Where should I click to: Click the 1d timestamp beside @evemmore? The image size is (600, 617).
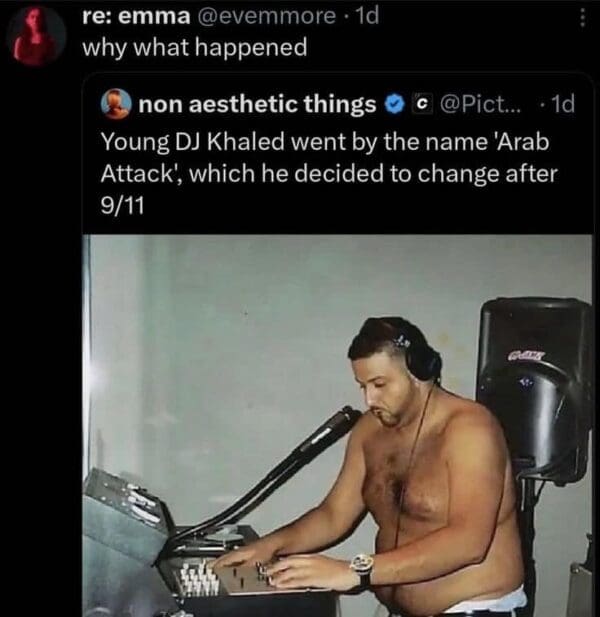tap(366, 16)
